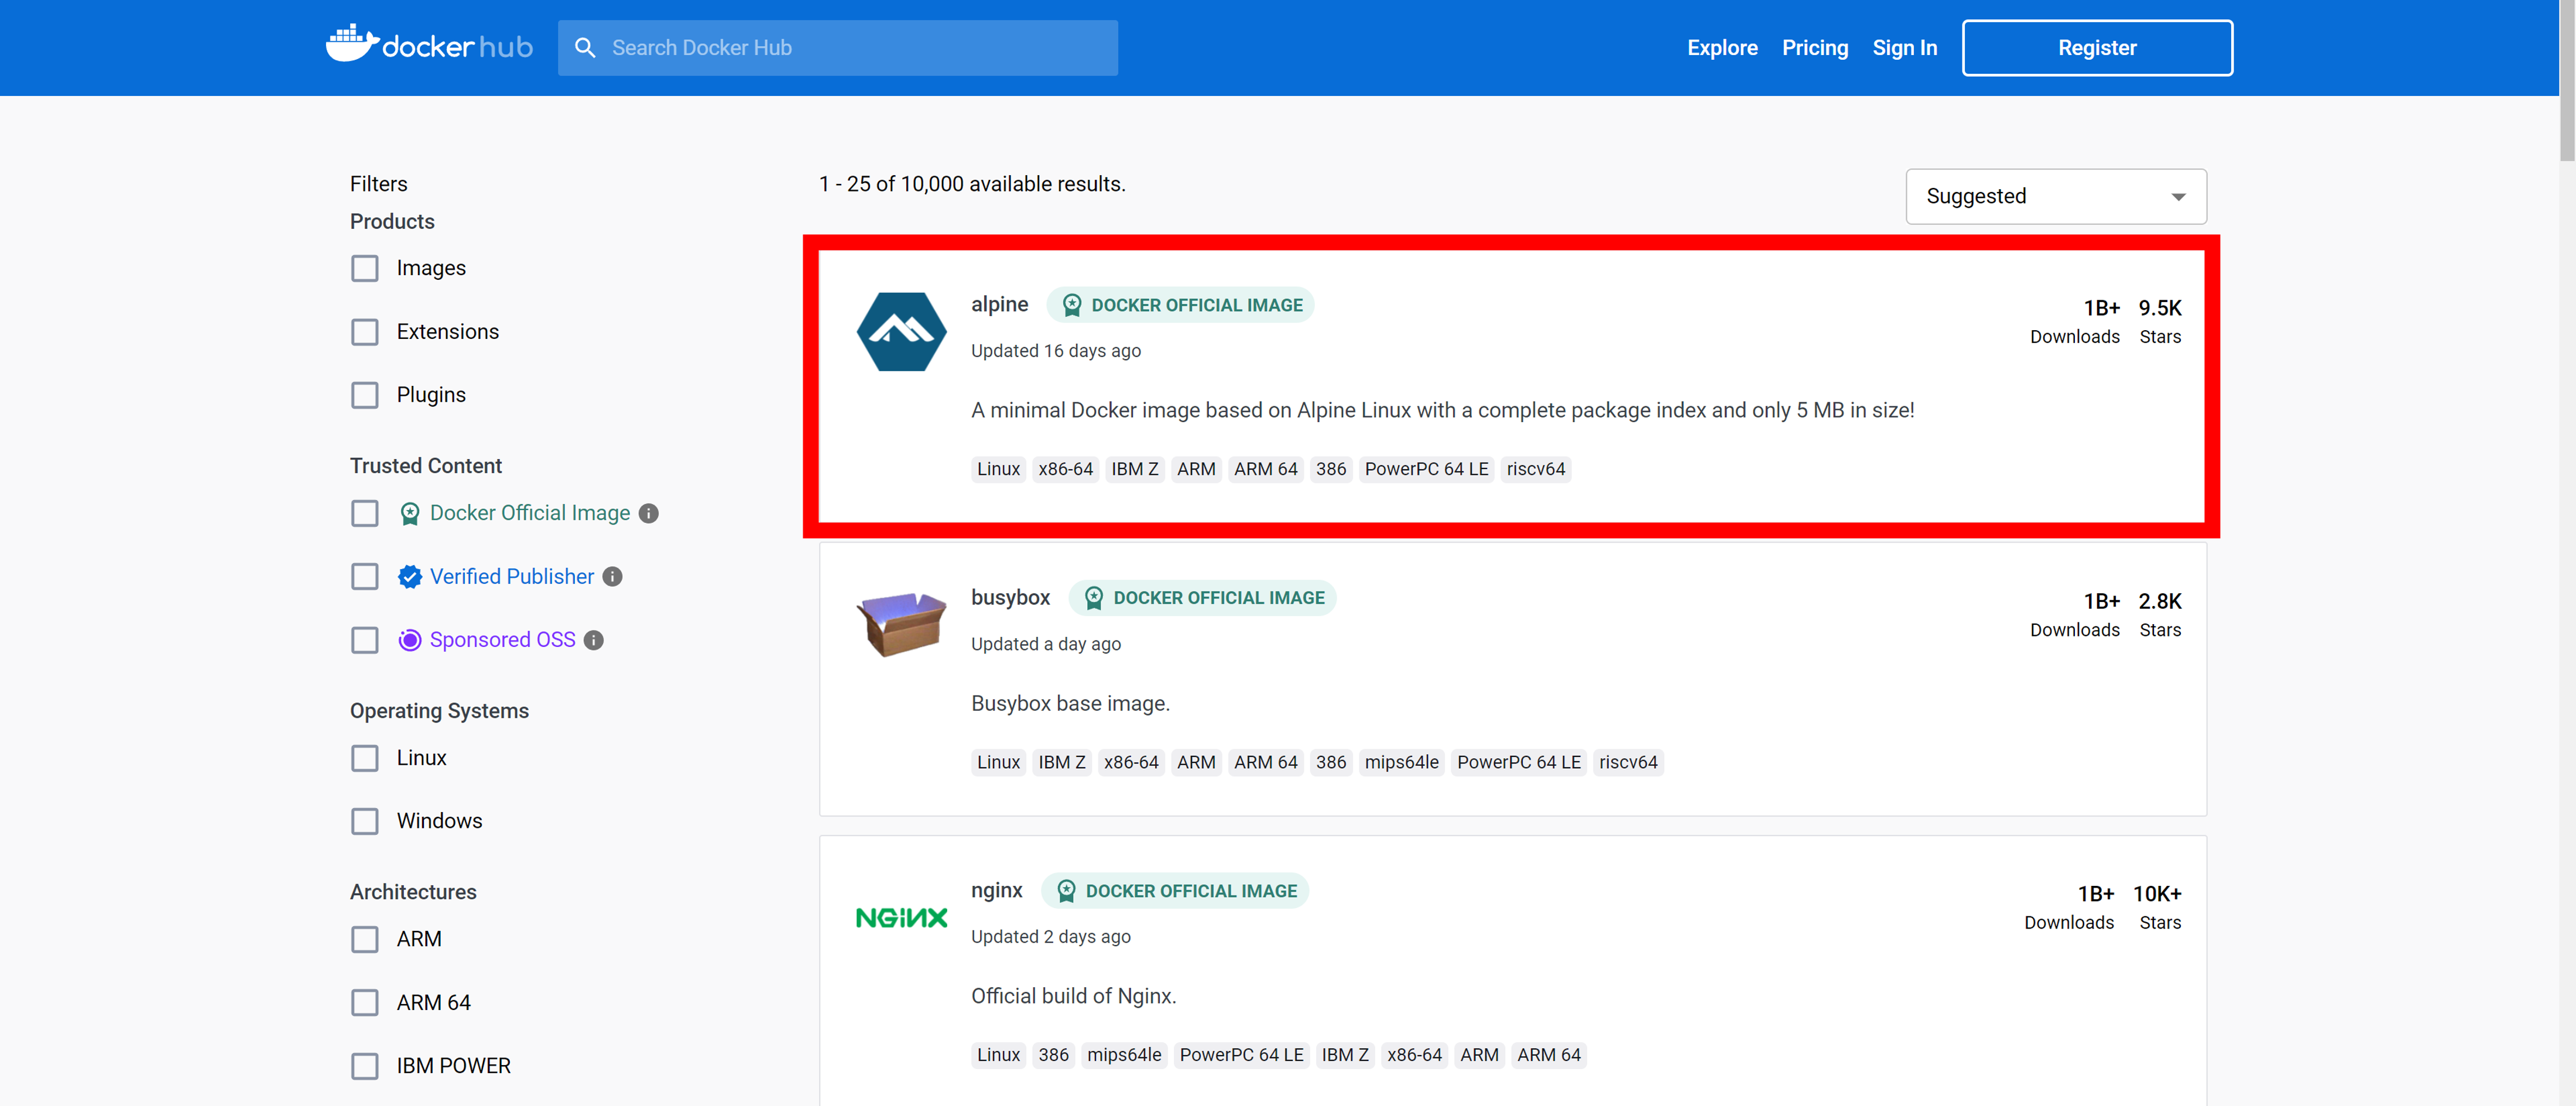Screen dimensions: 2576x1106
Task: Click the official badge icon next to alpine
Action: tap(1072, 305)
